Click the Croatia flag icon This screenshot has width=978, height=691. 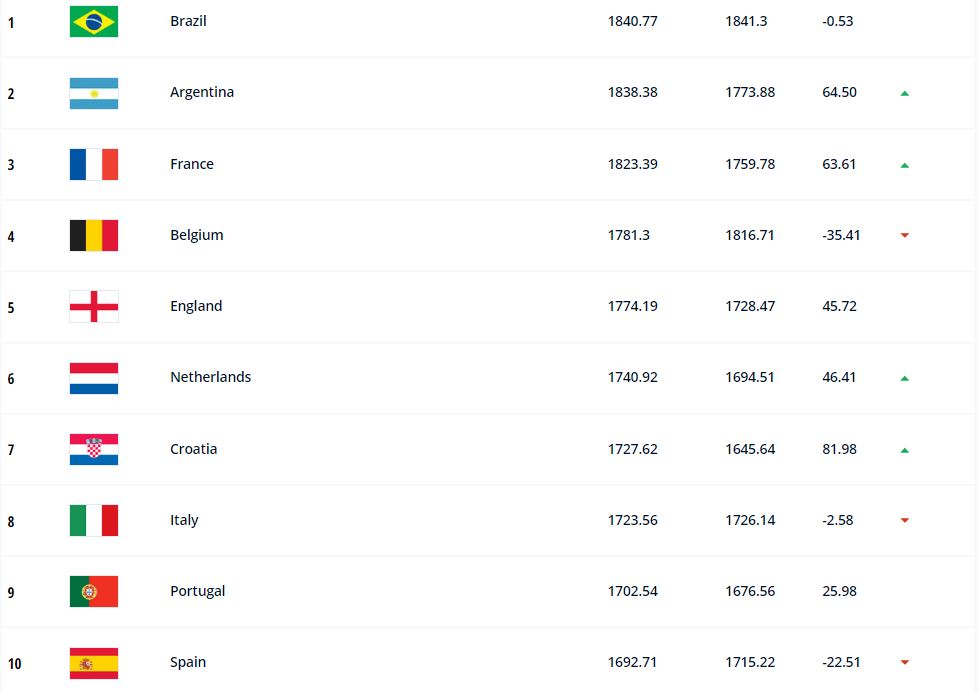pos(94,449)
